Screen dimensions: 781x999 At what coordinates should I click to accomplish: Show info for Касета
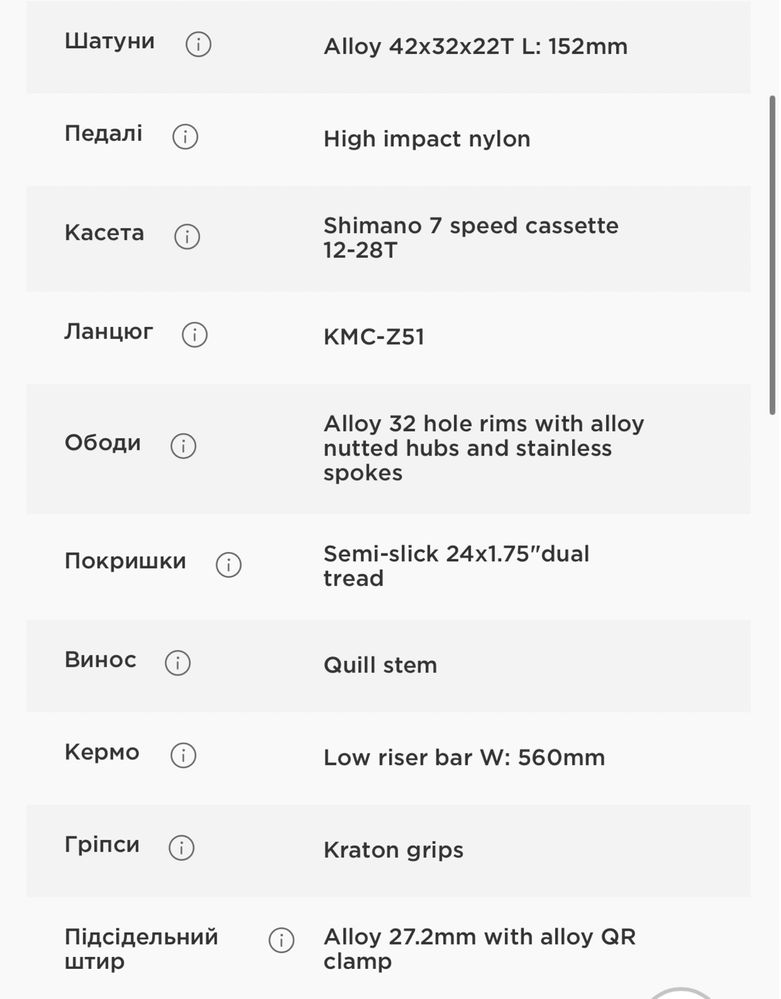(187, 236)
